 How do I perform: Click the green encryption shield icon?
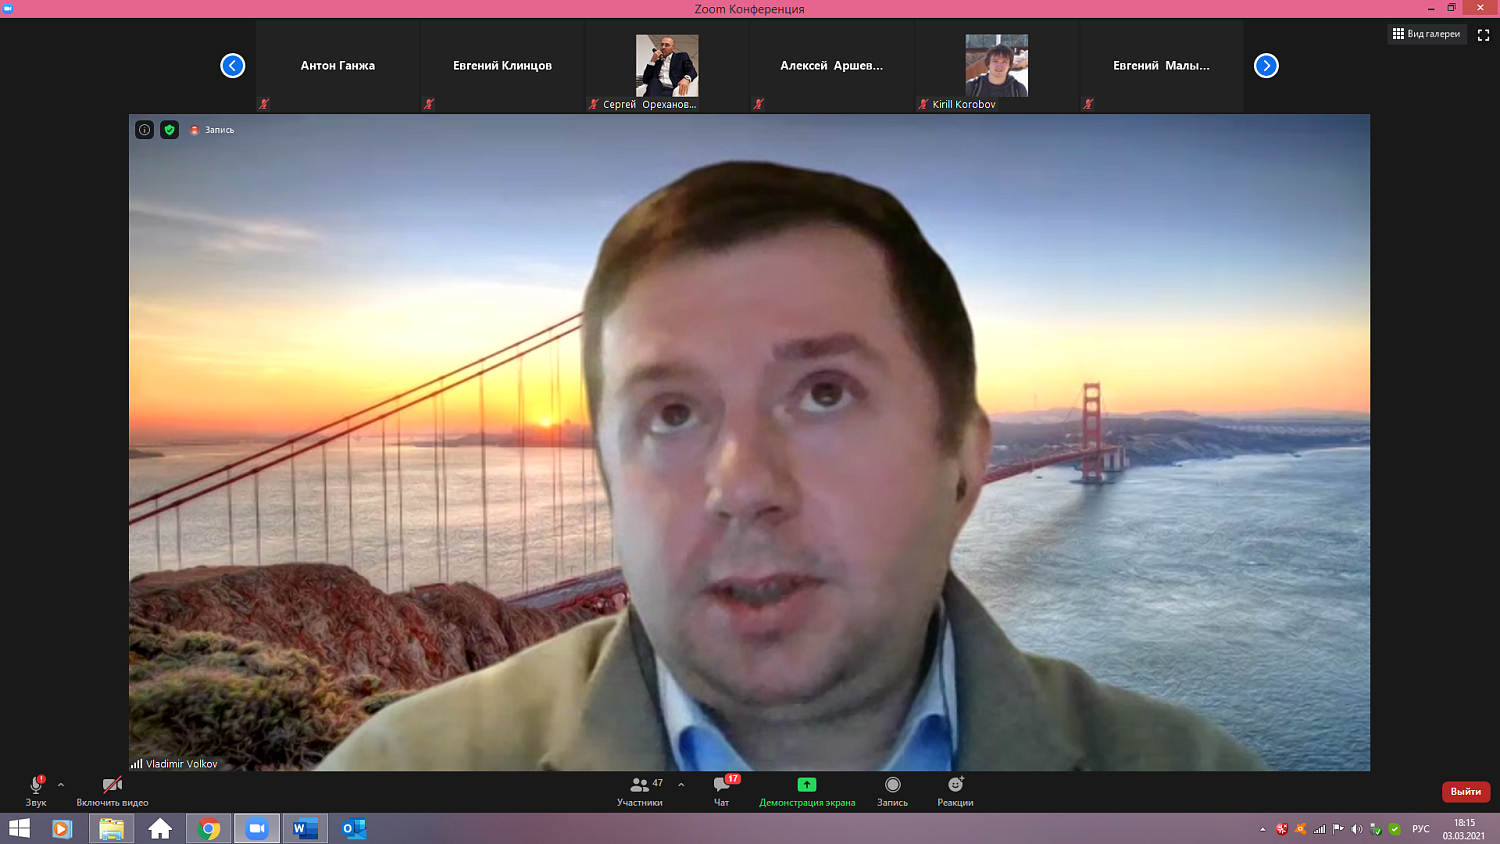170,130
